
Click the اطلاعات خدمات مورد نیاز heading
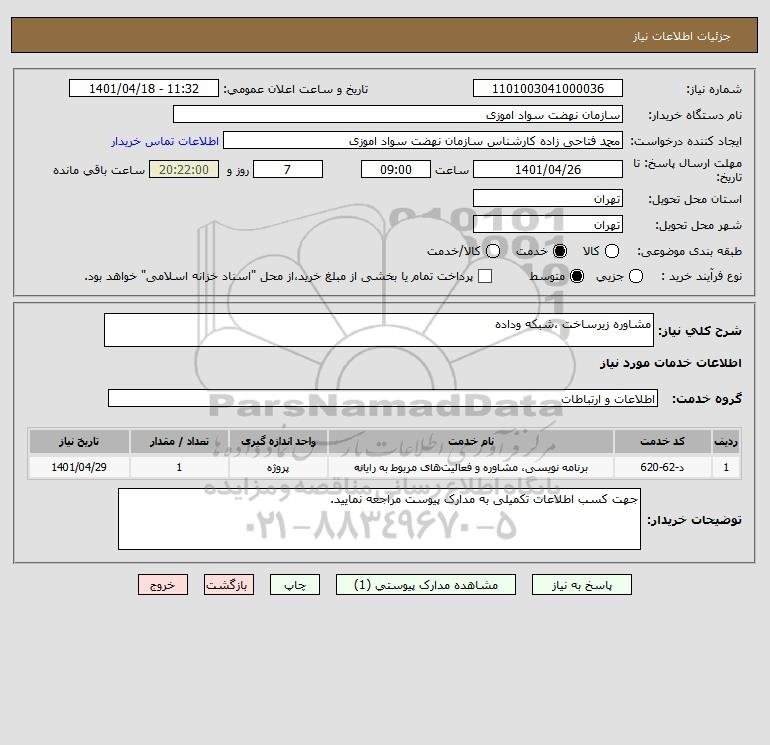click(x=670, y=363)
